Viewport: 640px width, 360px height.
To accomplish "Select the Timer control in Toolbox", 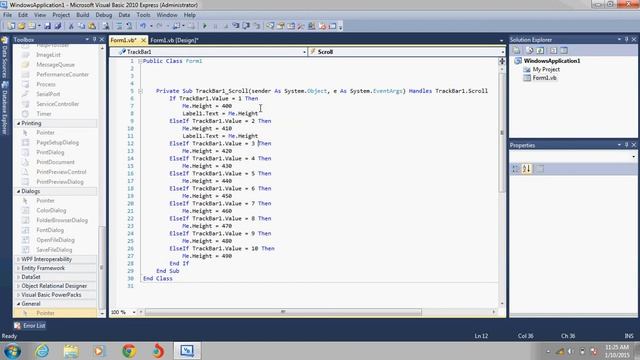I will tap(44, 114).
